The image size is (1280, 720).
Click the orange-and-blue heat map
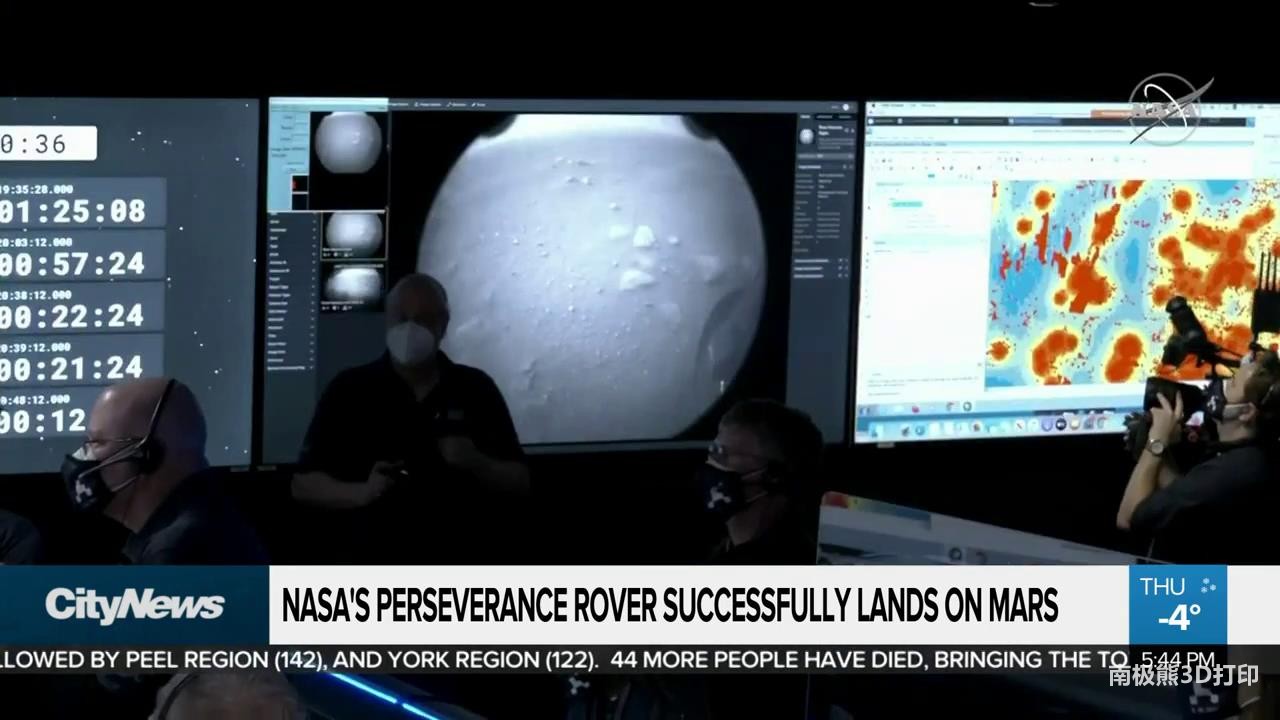[1130, 282]
